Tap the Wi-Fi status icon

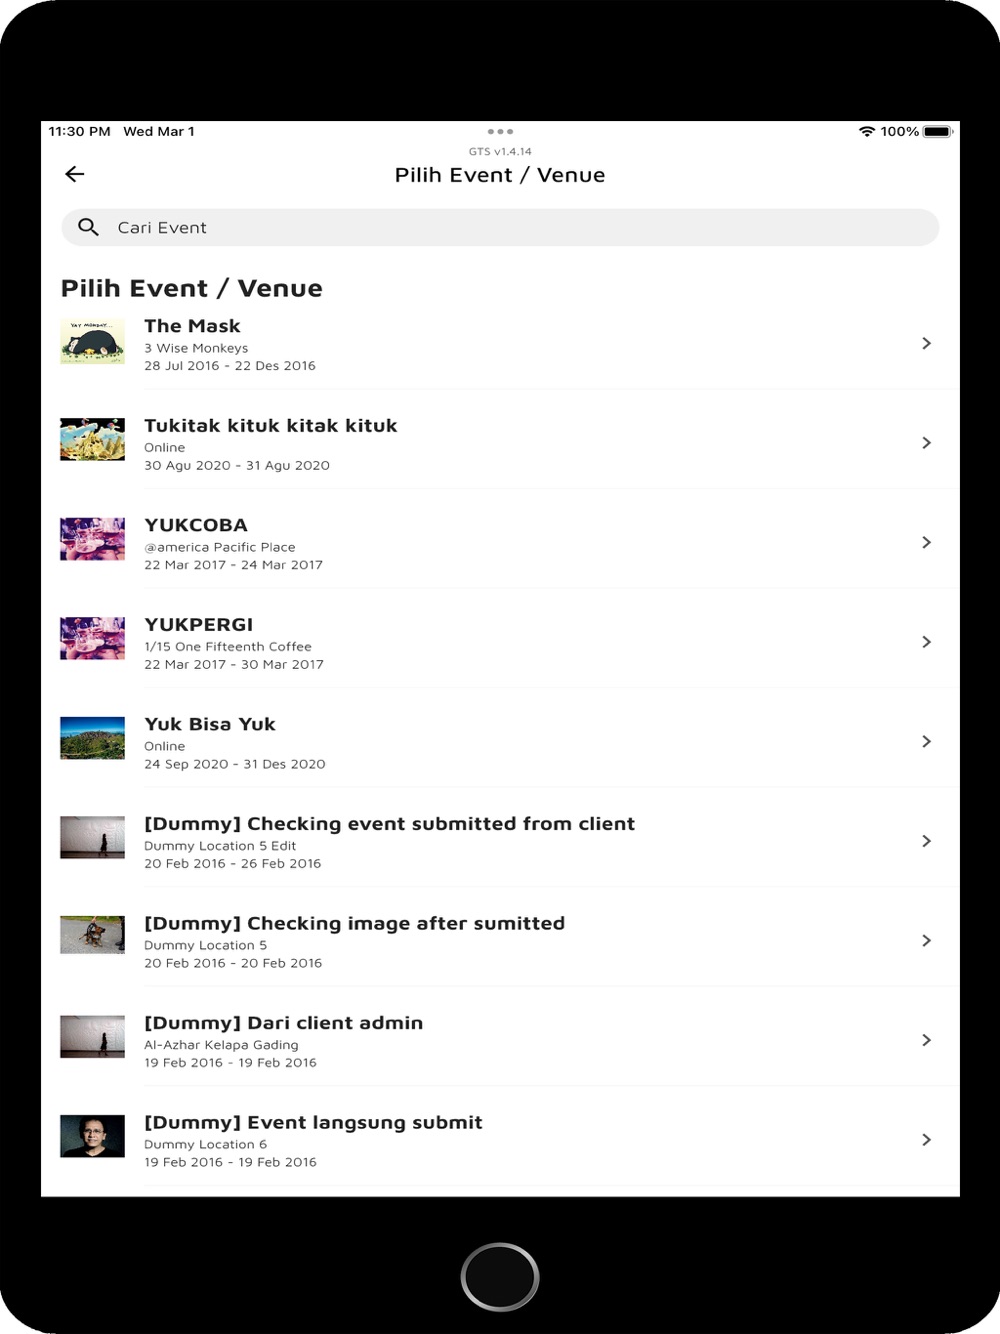(x=867, y=132)
